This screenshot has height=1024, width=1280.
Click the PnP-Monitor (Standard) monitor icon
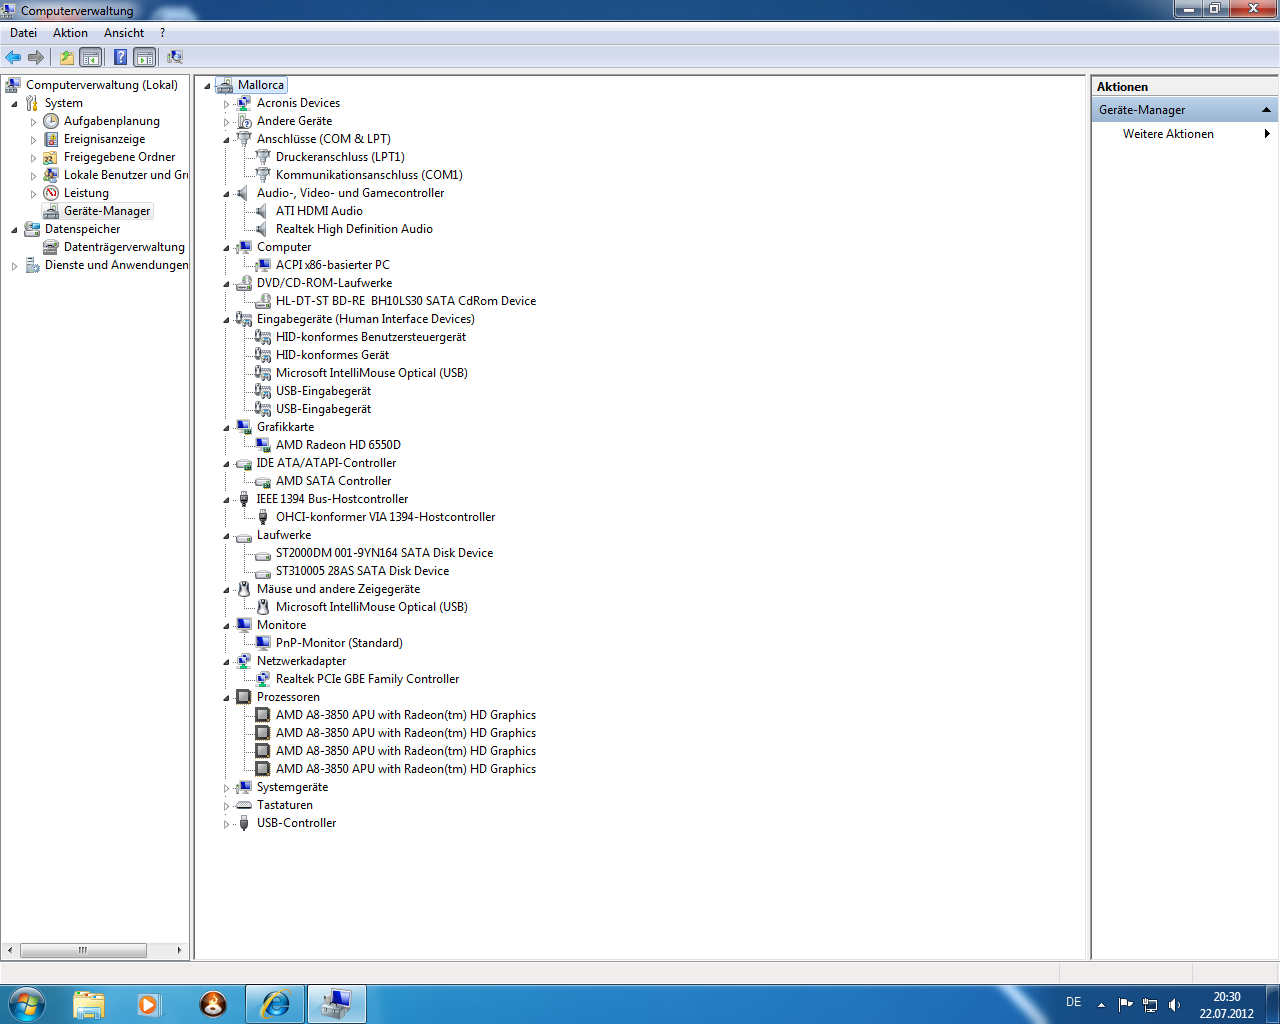263,643
